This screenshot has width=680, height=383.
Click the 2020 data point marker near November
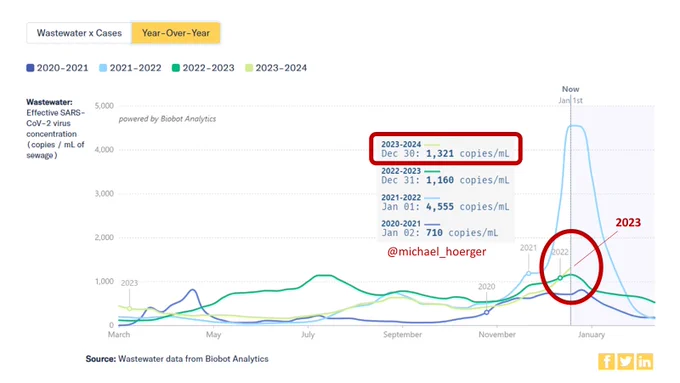pyautogui.click(x=487, y=312)
